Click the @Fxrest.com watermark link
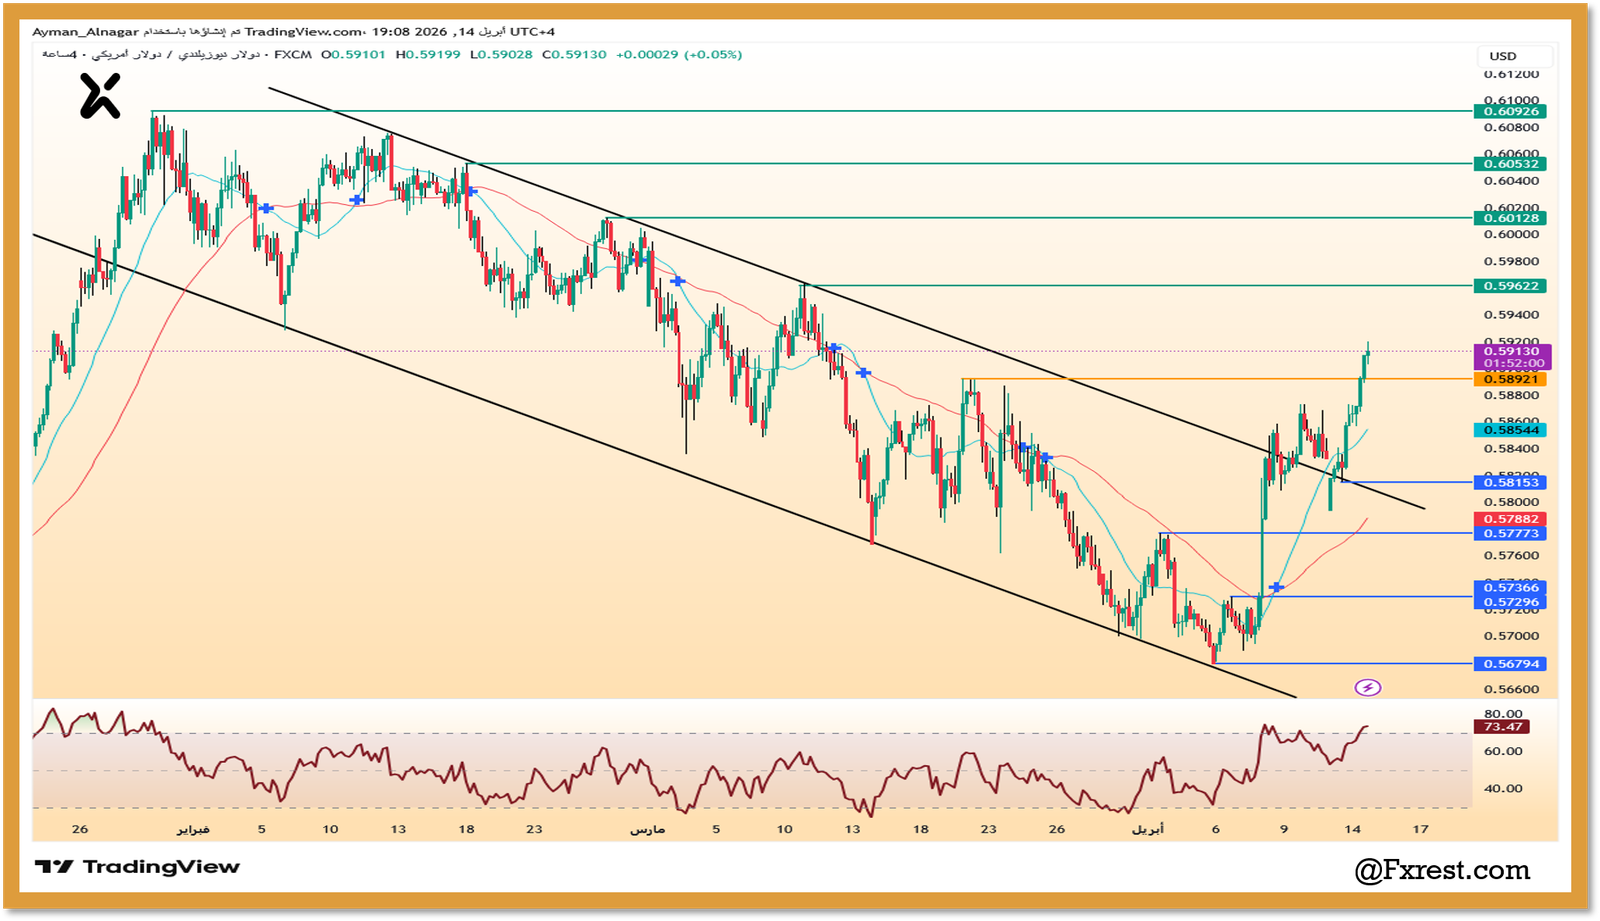 1441,870
